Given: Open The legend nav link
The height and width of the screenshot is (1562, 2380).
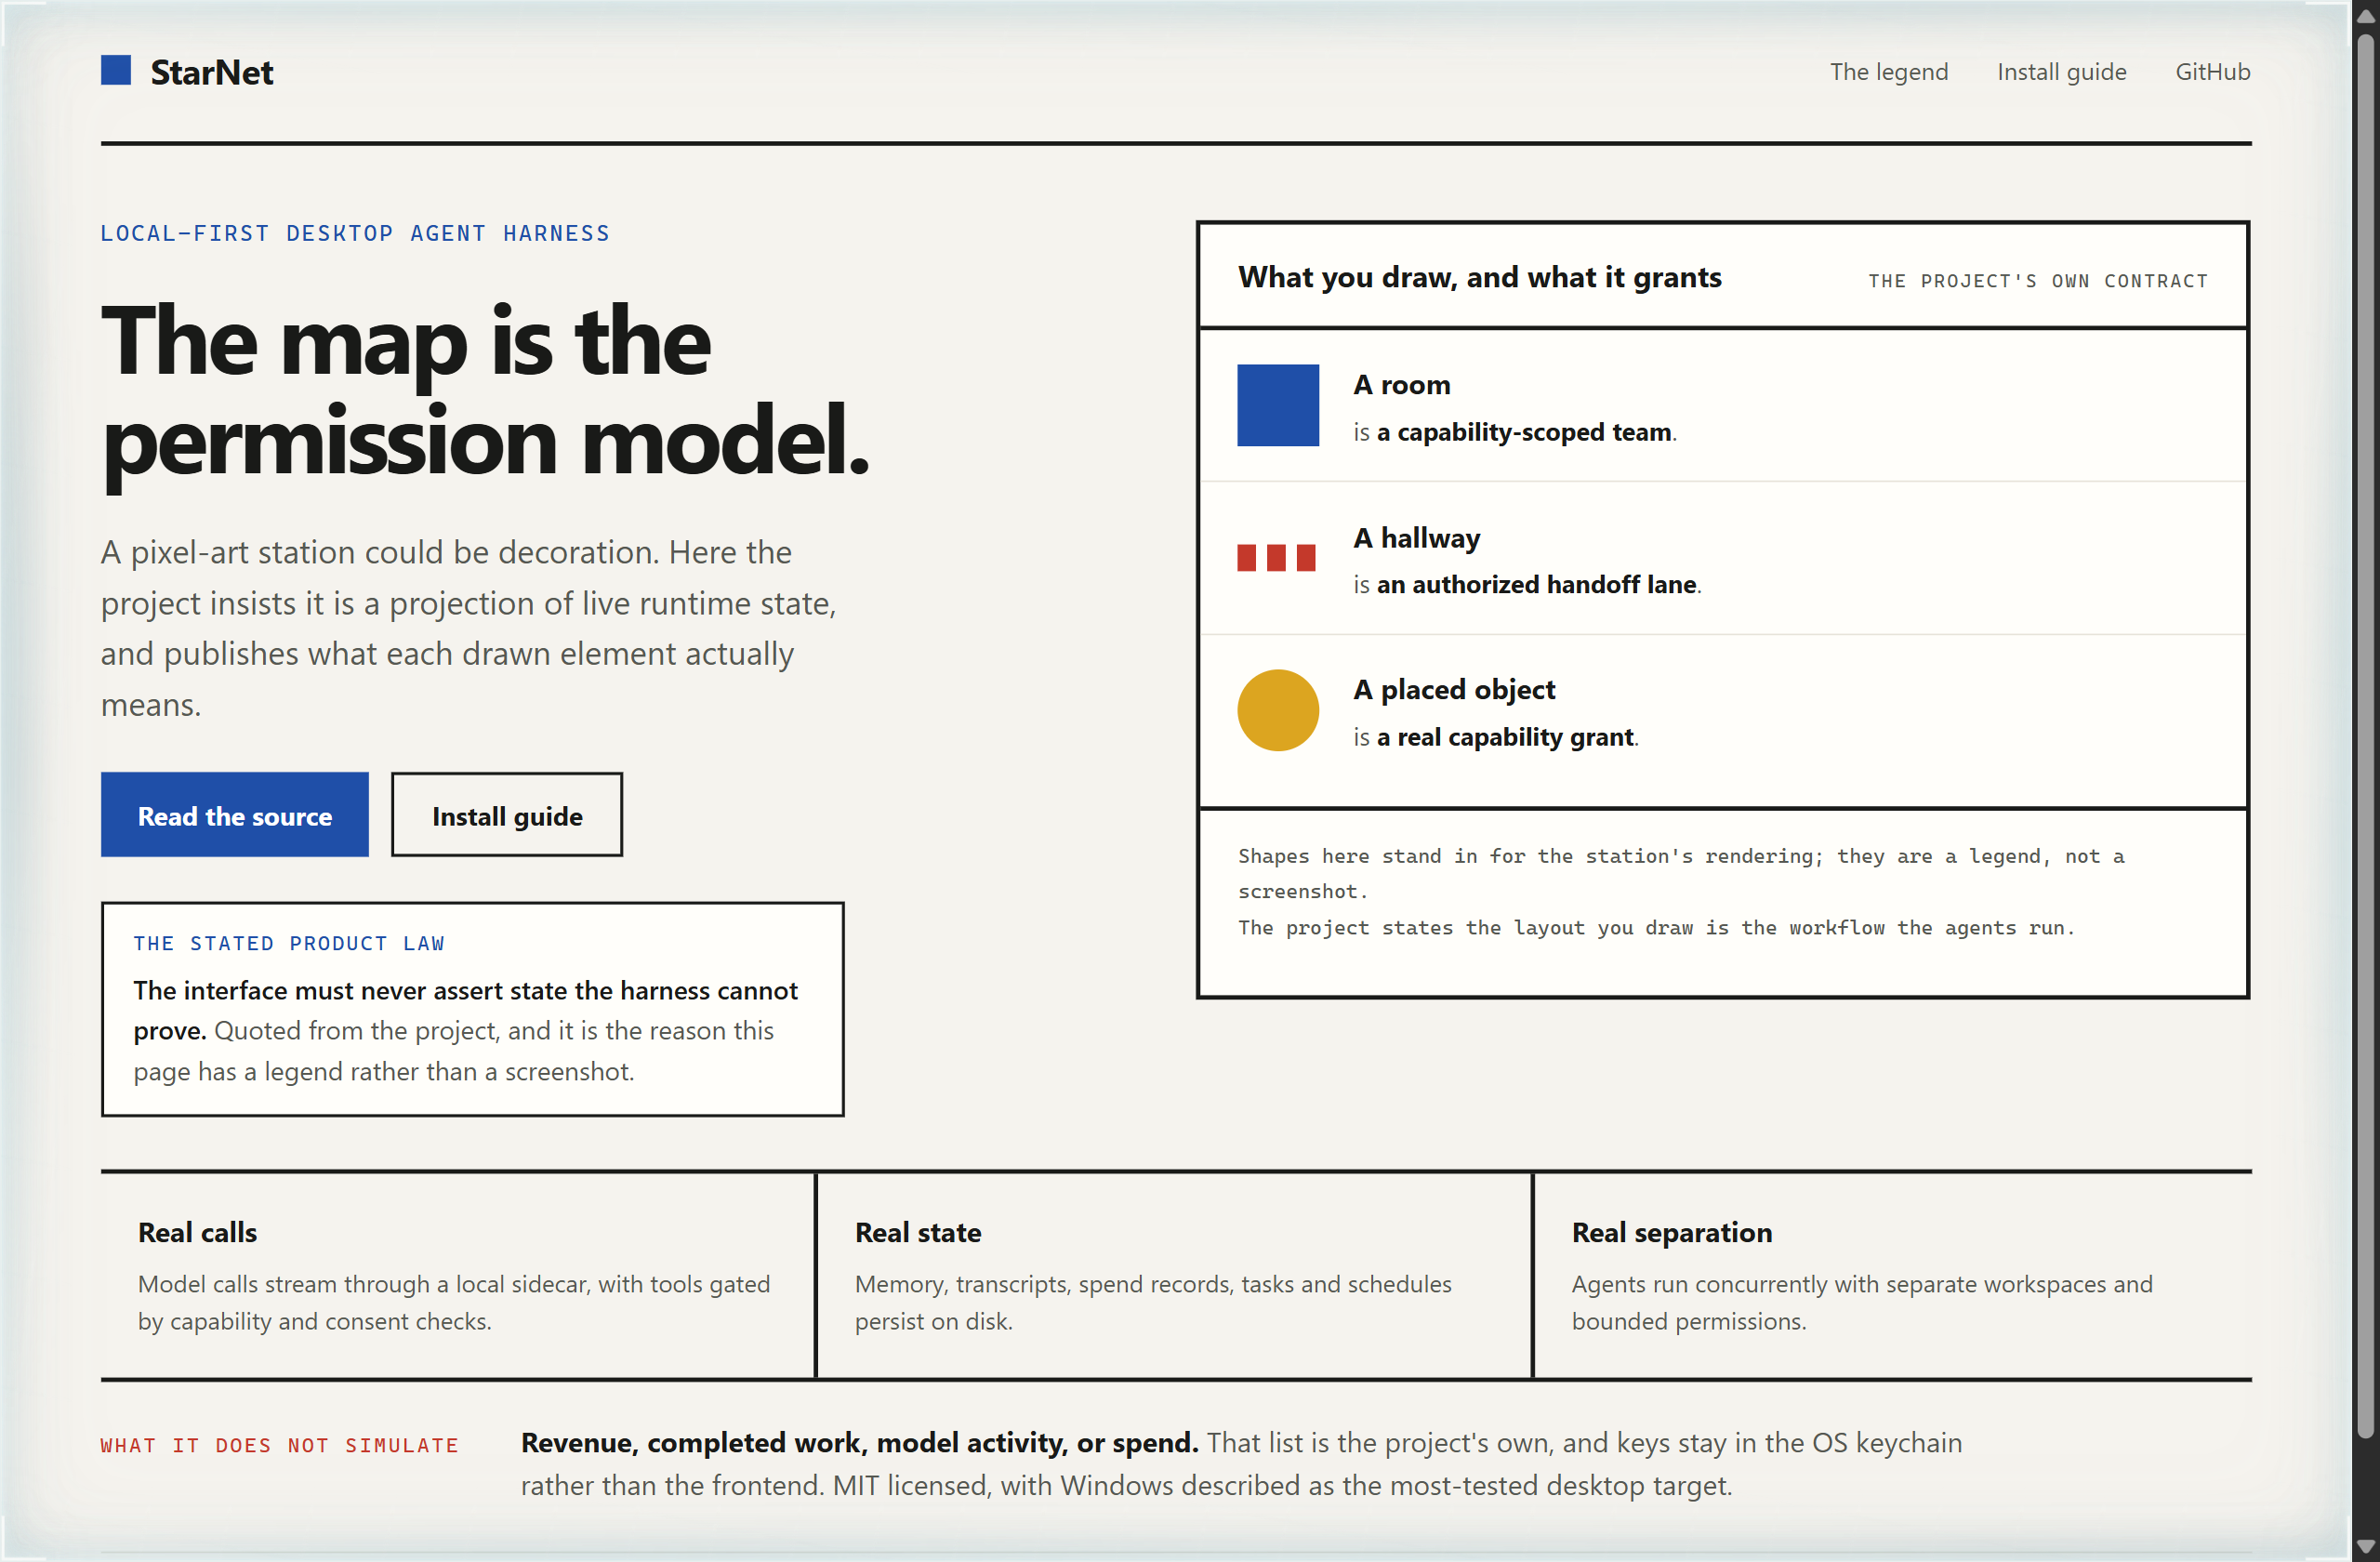Looking at the screenshot, I should coord(1889,72).
